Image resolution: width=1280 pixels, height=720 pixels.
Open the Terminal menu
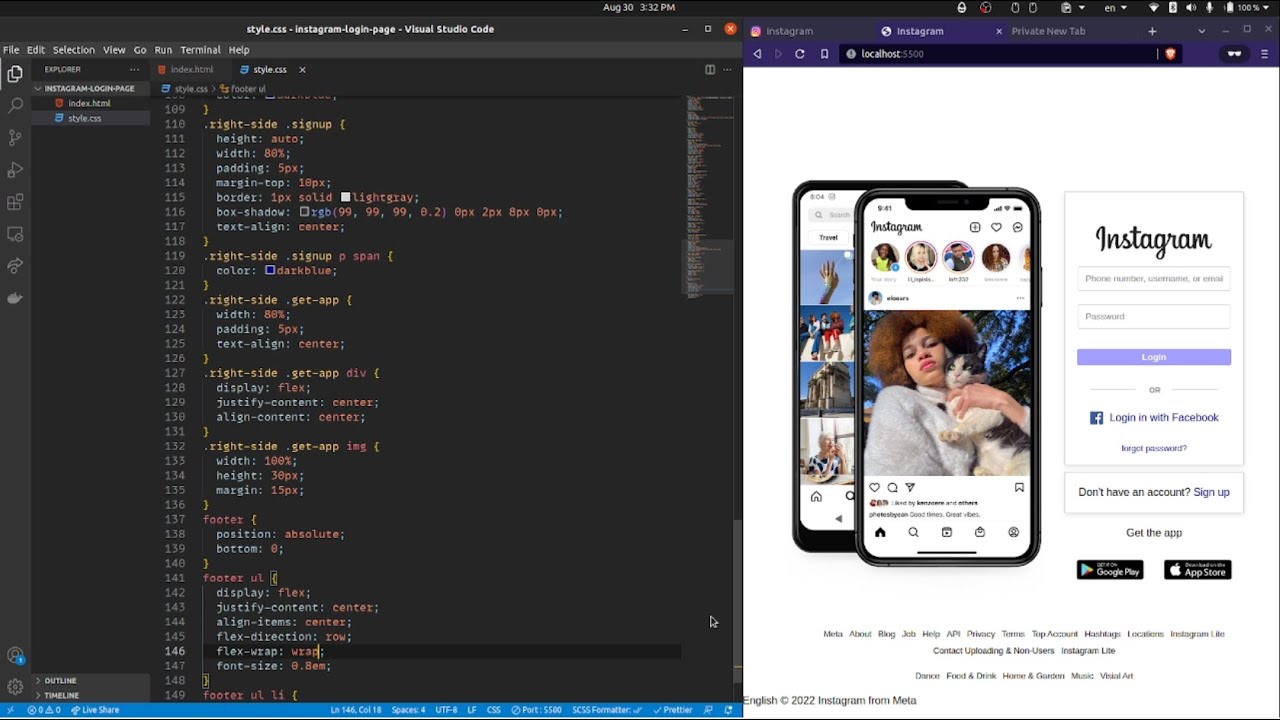[200, 49]
